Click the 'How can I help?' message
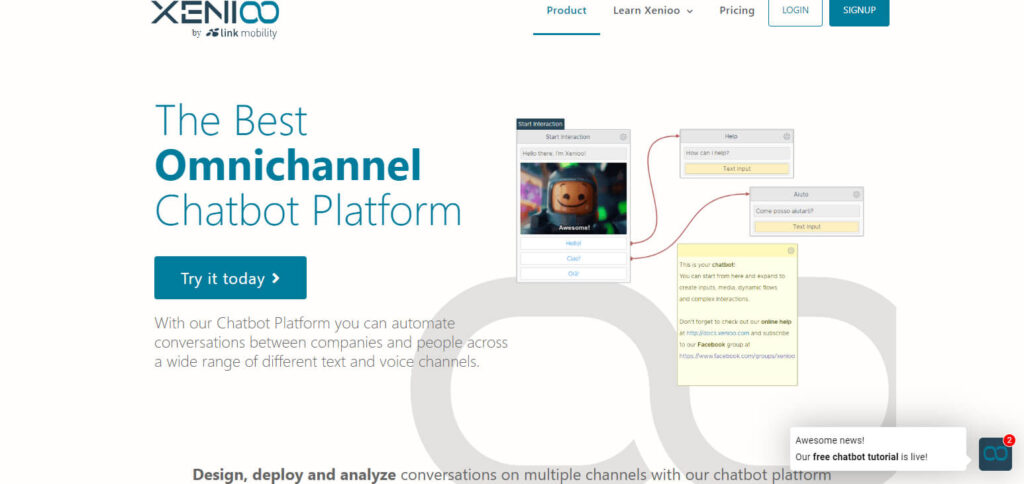The image size is (1024, 484). coord(737,153)
